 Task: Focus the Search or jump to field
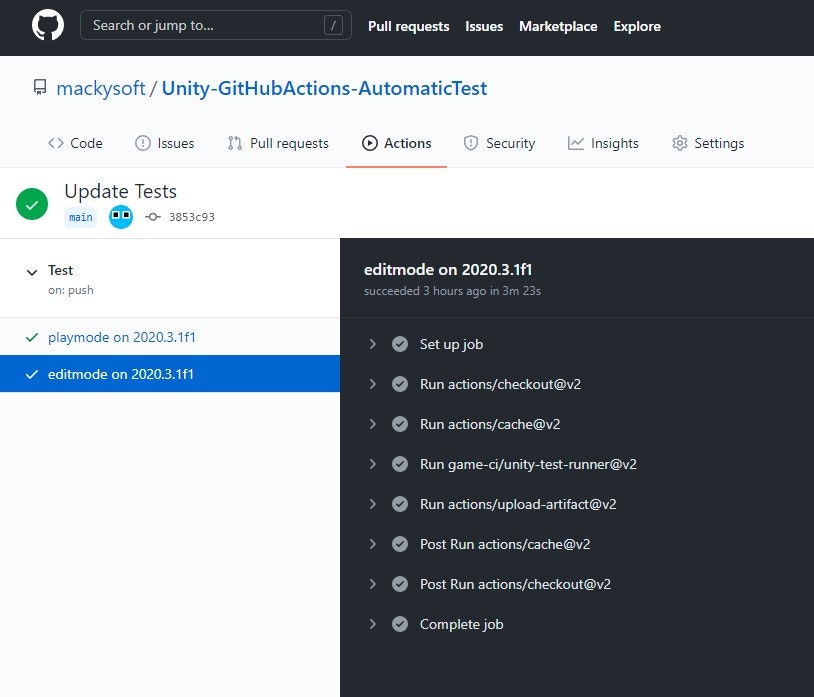(x=215, y=25)
